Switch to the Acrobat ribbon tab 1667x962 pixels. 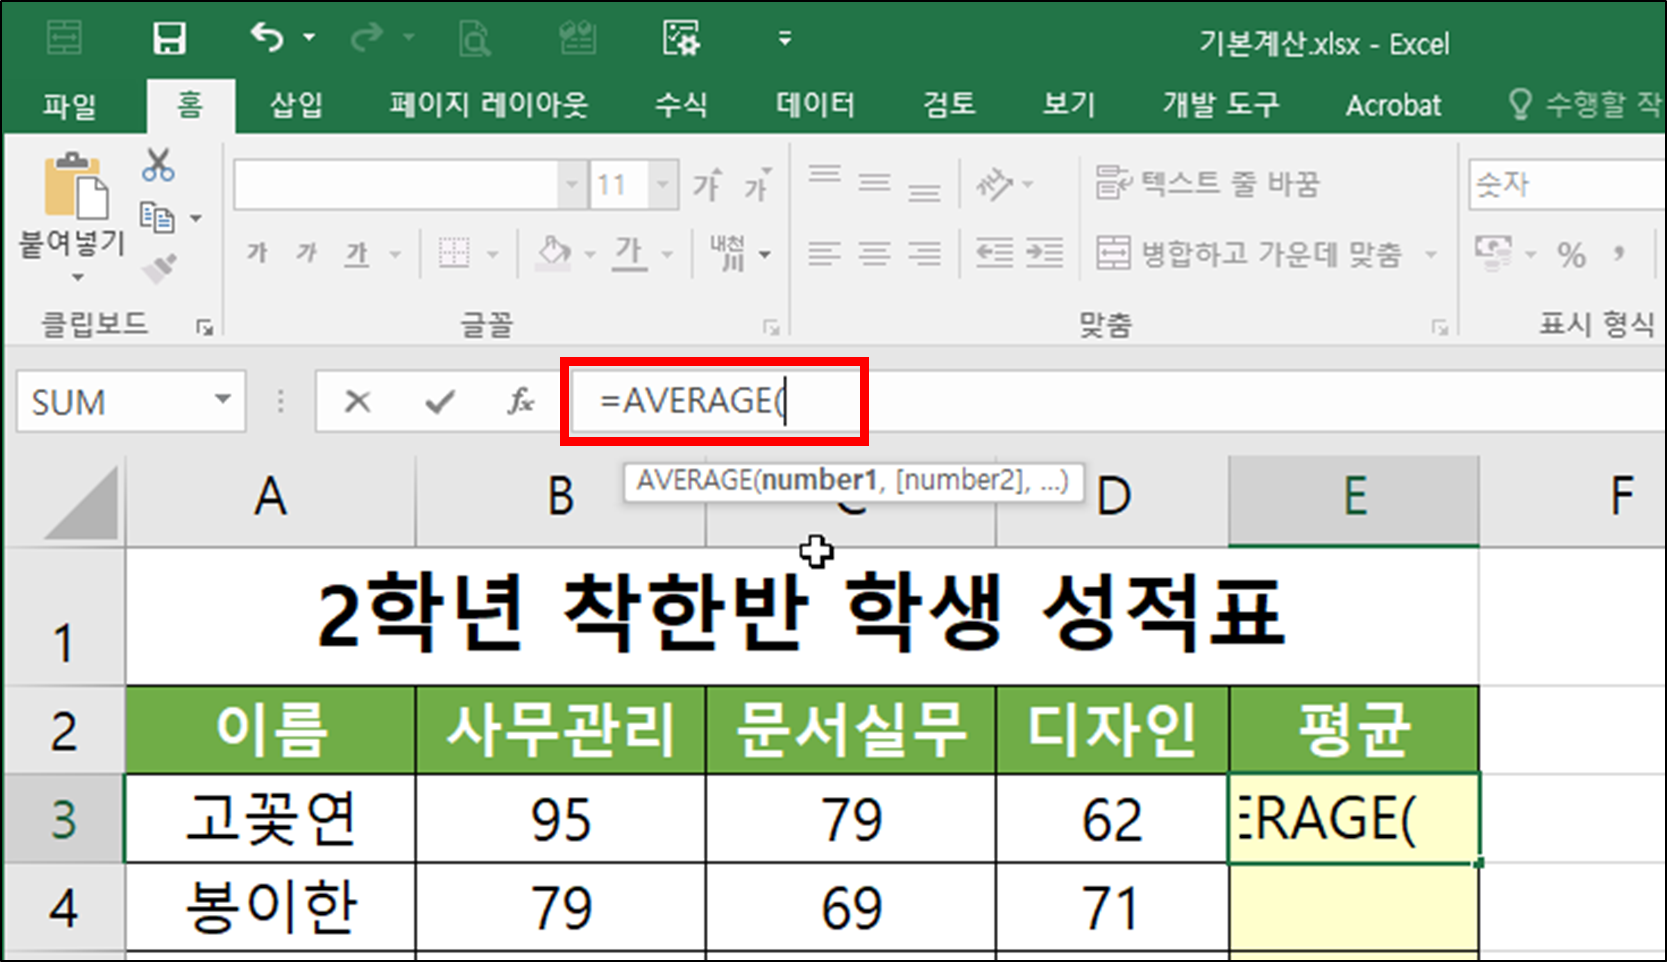point(1393,104)
